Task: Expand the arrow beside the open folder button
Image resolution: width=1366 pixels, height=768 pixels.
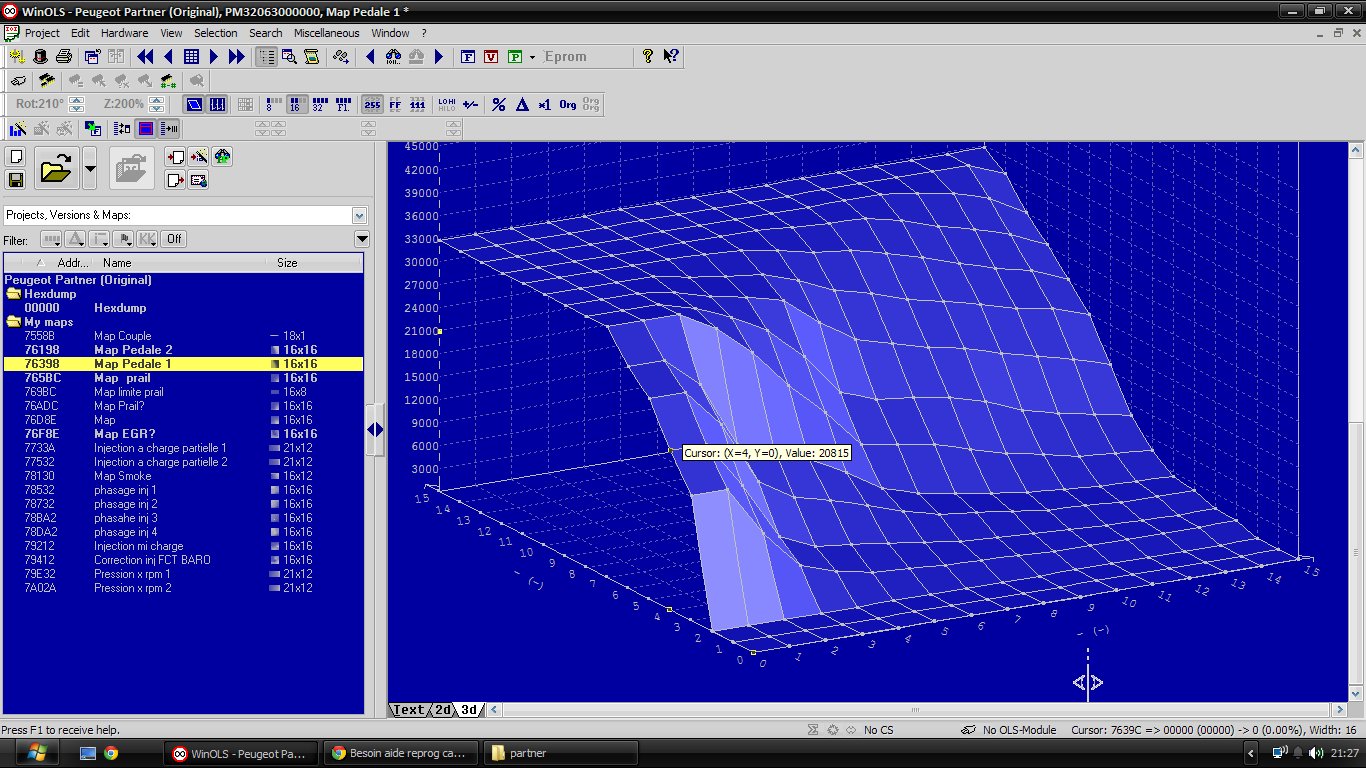Action: coord(90,169)
